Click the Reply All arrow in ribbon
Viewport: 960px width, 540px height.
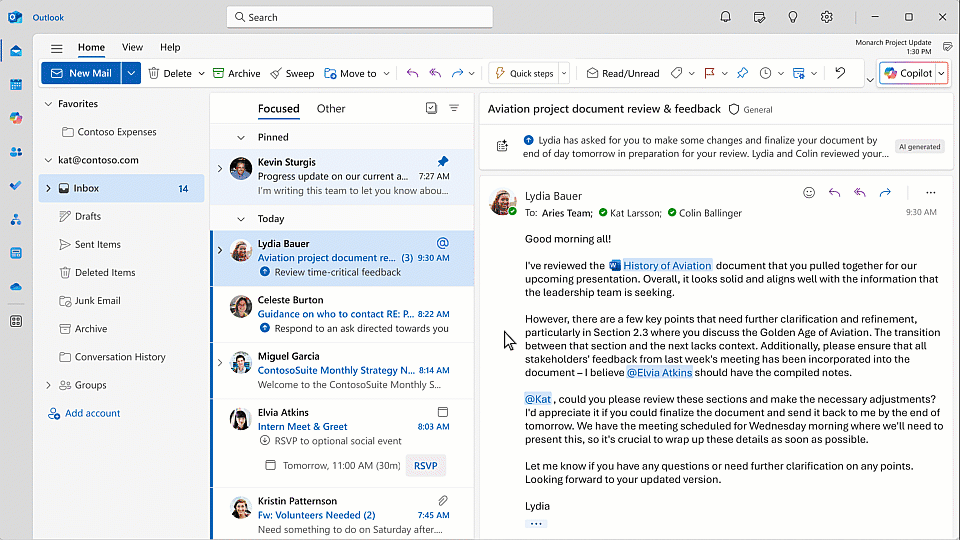pyautogui.click(x=435, y=73)
